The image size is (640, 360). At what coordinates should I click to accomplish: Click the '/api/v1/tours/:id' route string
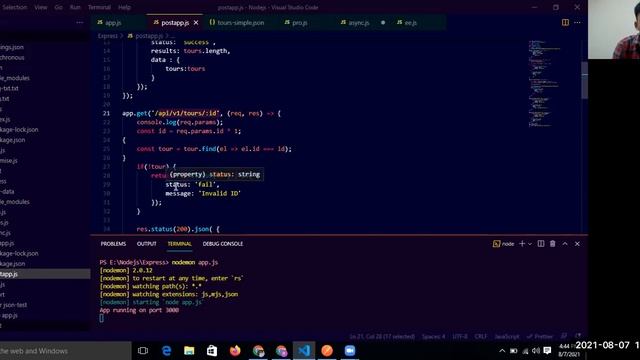(x=185, y=113)
